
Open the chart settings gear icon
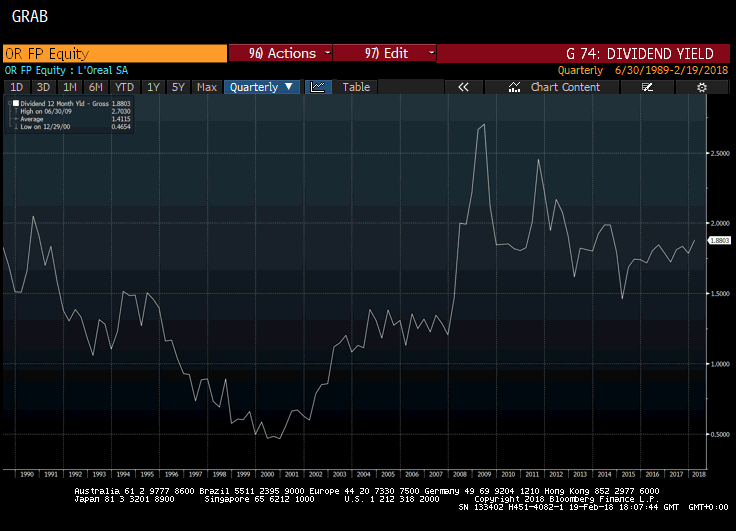tap(702, 87)
